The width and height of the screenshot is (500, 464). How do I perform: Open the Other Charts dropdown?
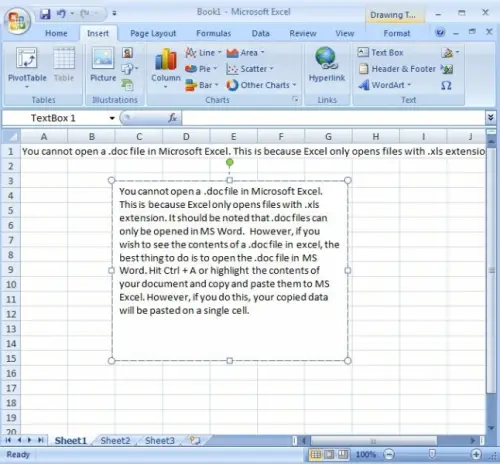[x=261, y=85]
